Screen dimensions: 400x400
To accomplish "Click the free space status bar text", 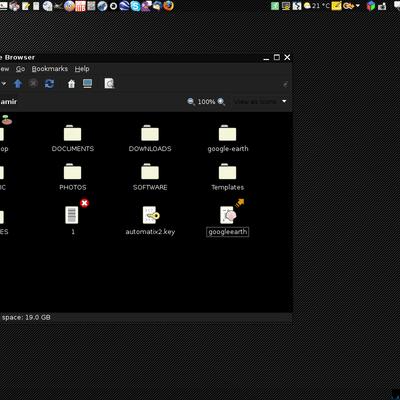I will (x=26, y=317).
